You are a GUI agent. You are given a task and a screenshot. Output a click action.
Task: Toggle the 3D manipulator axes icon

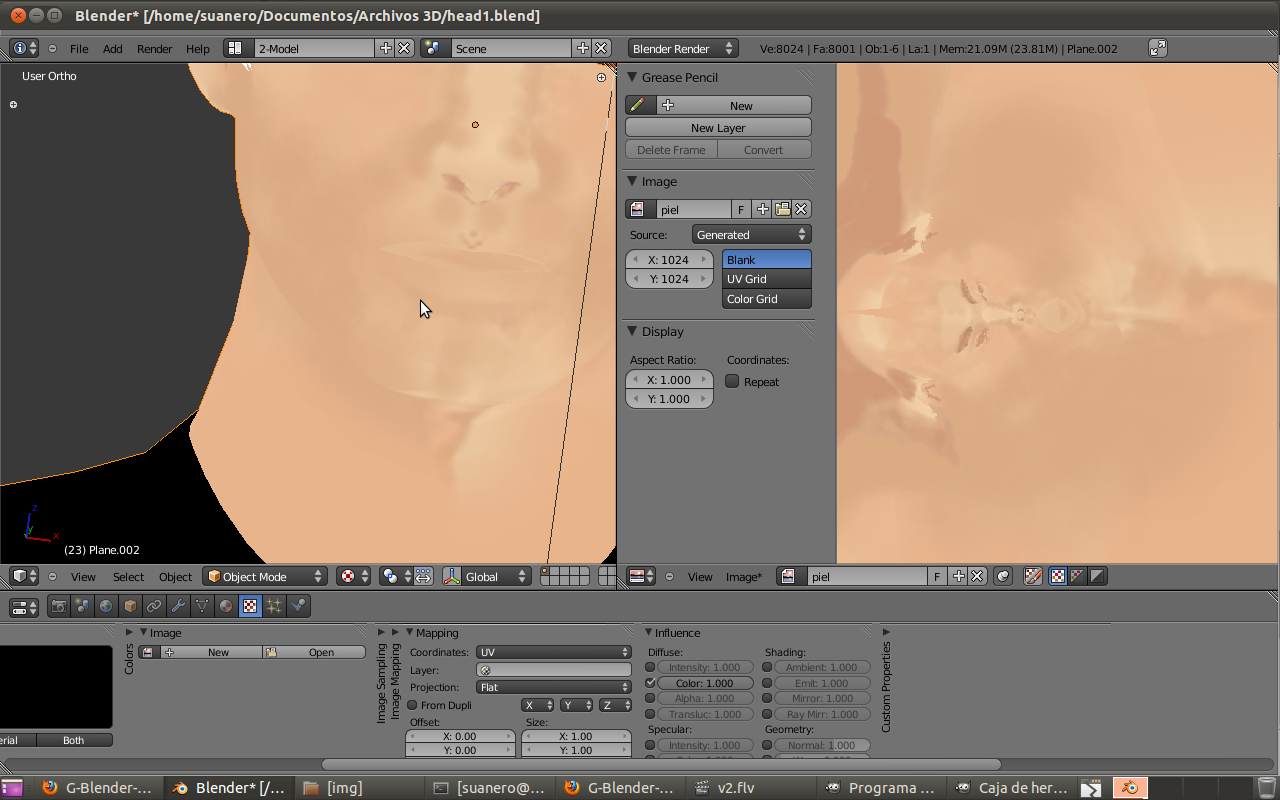(452, 577)
